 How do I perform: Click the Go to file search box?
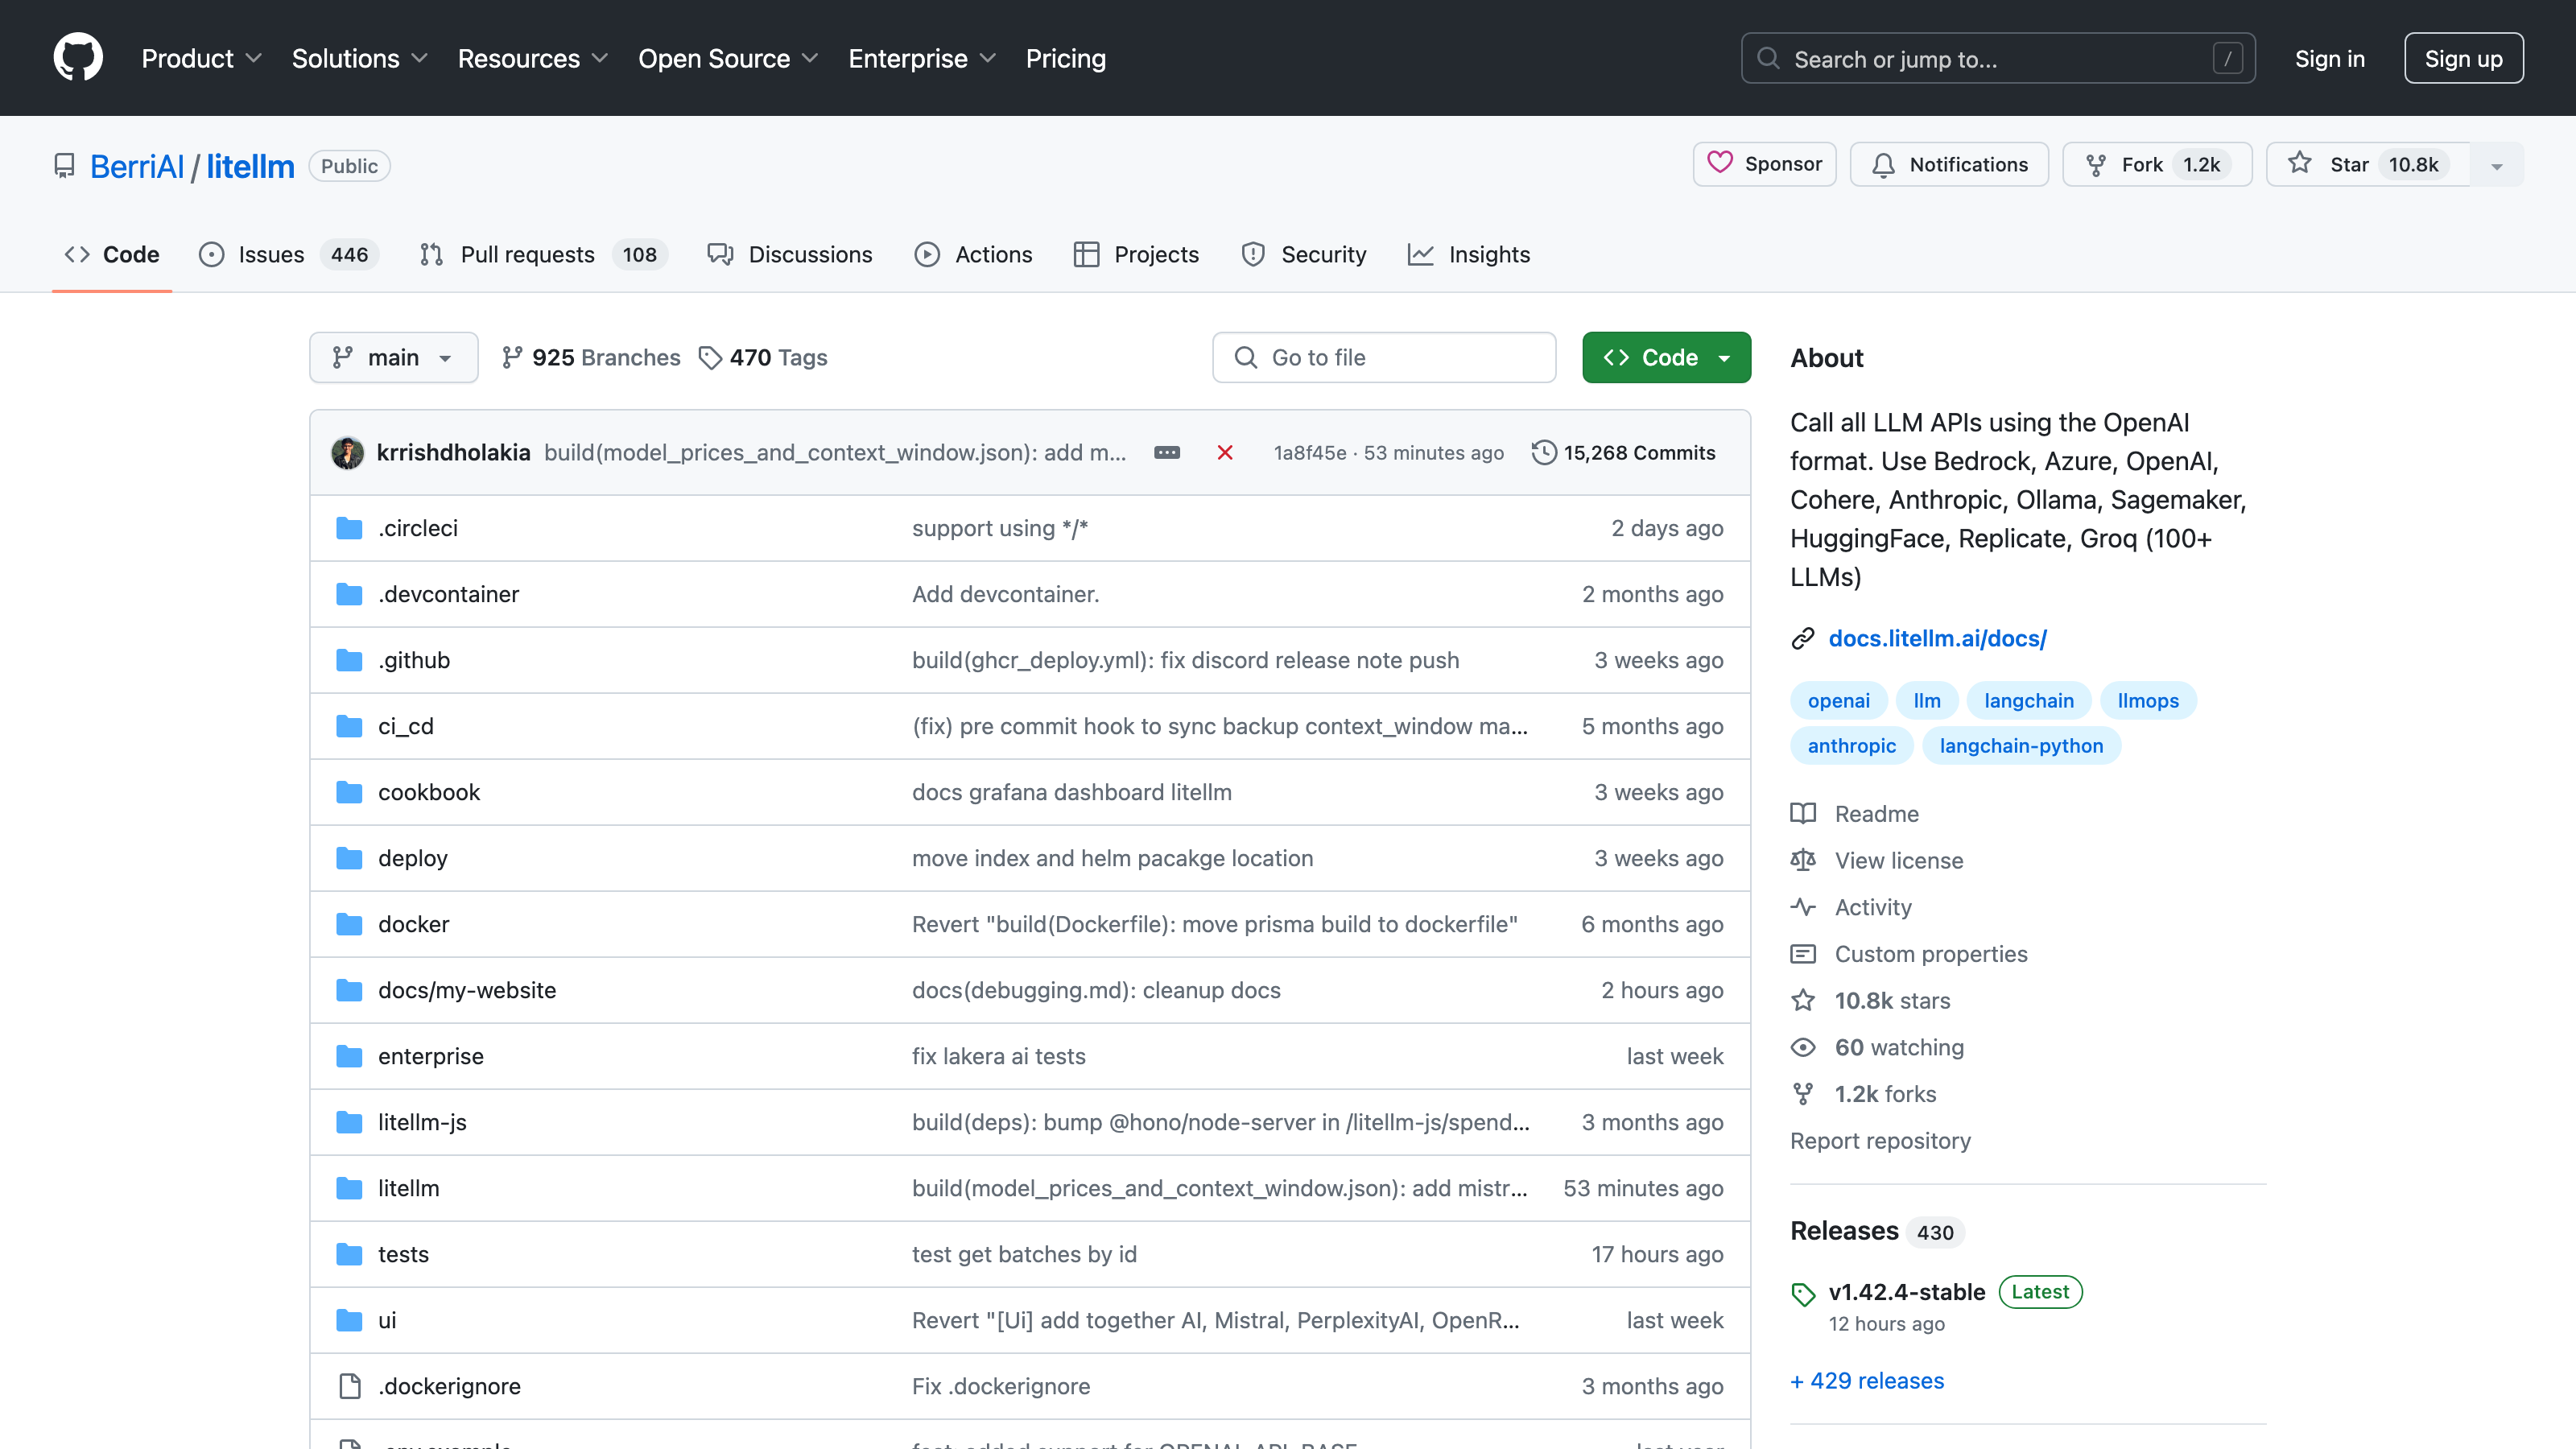click(x=1384, y=357)
